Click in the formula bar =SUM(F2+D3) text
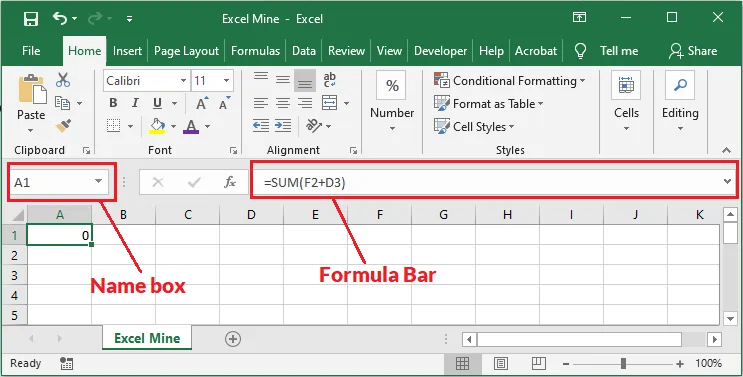743x377 pixels. click(305, 182)
